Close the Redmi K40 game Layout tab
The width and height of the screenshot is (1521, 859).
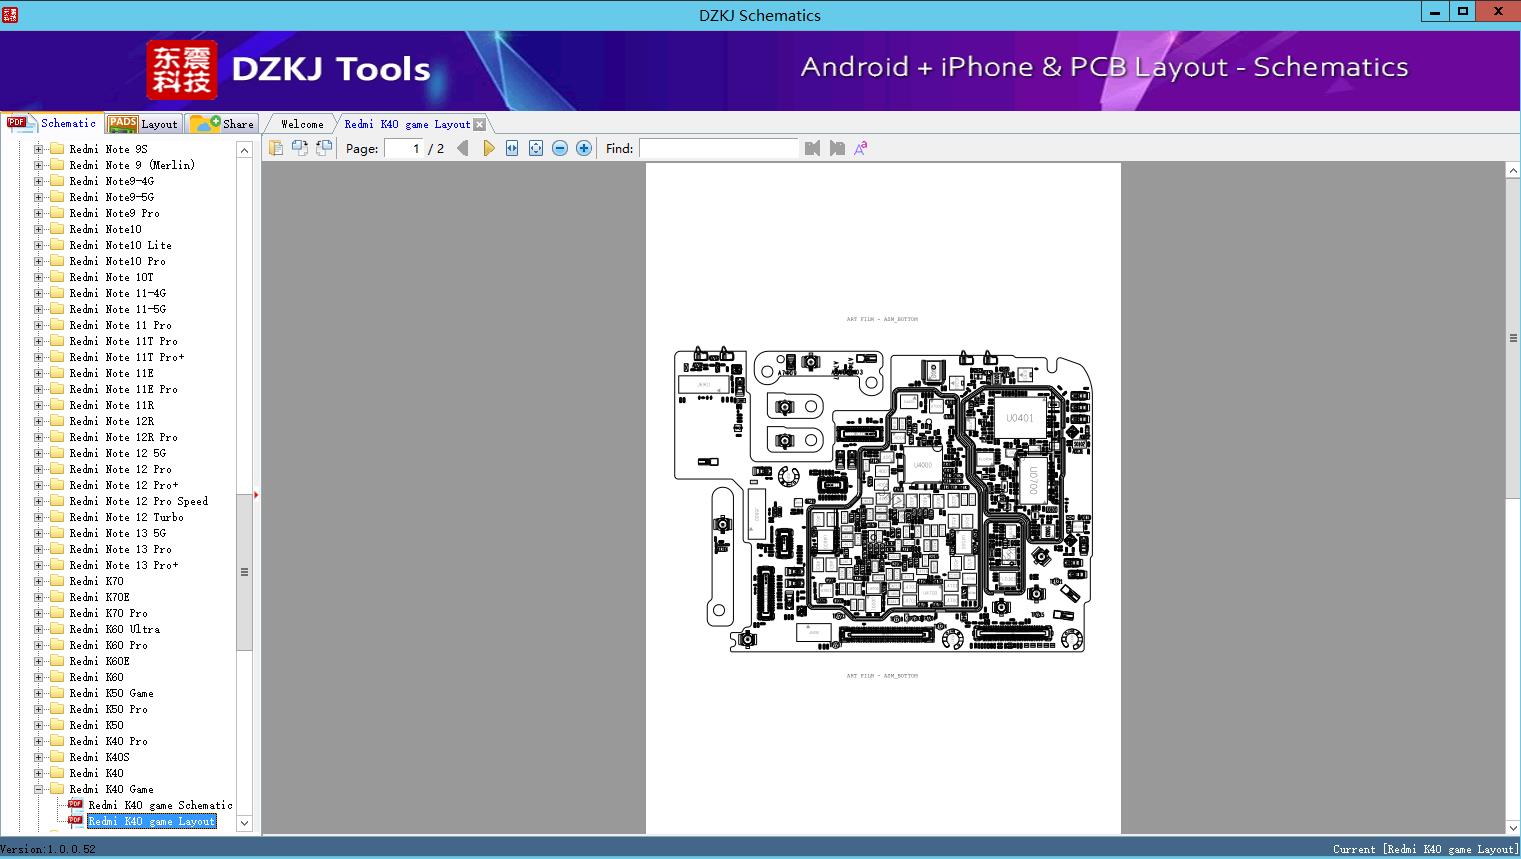pos(480,125)
